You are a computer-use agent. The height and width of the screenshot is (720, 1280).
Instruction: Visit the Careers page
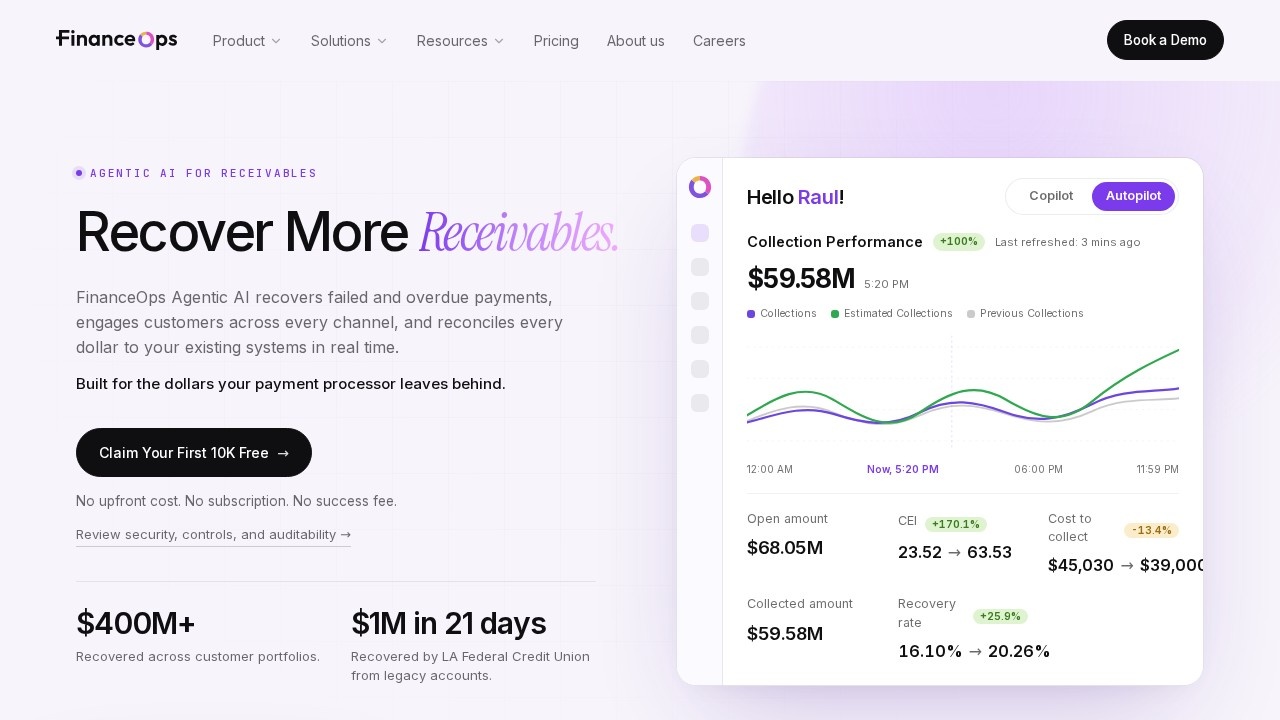pyautogui.click(x=719, y=41)
